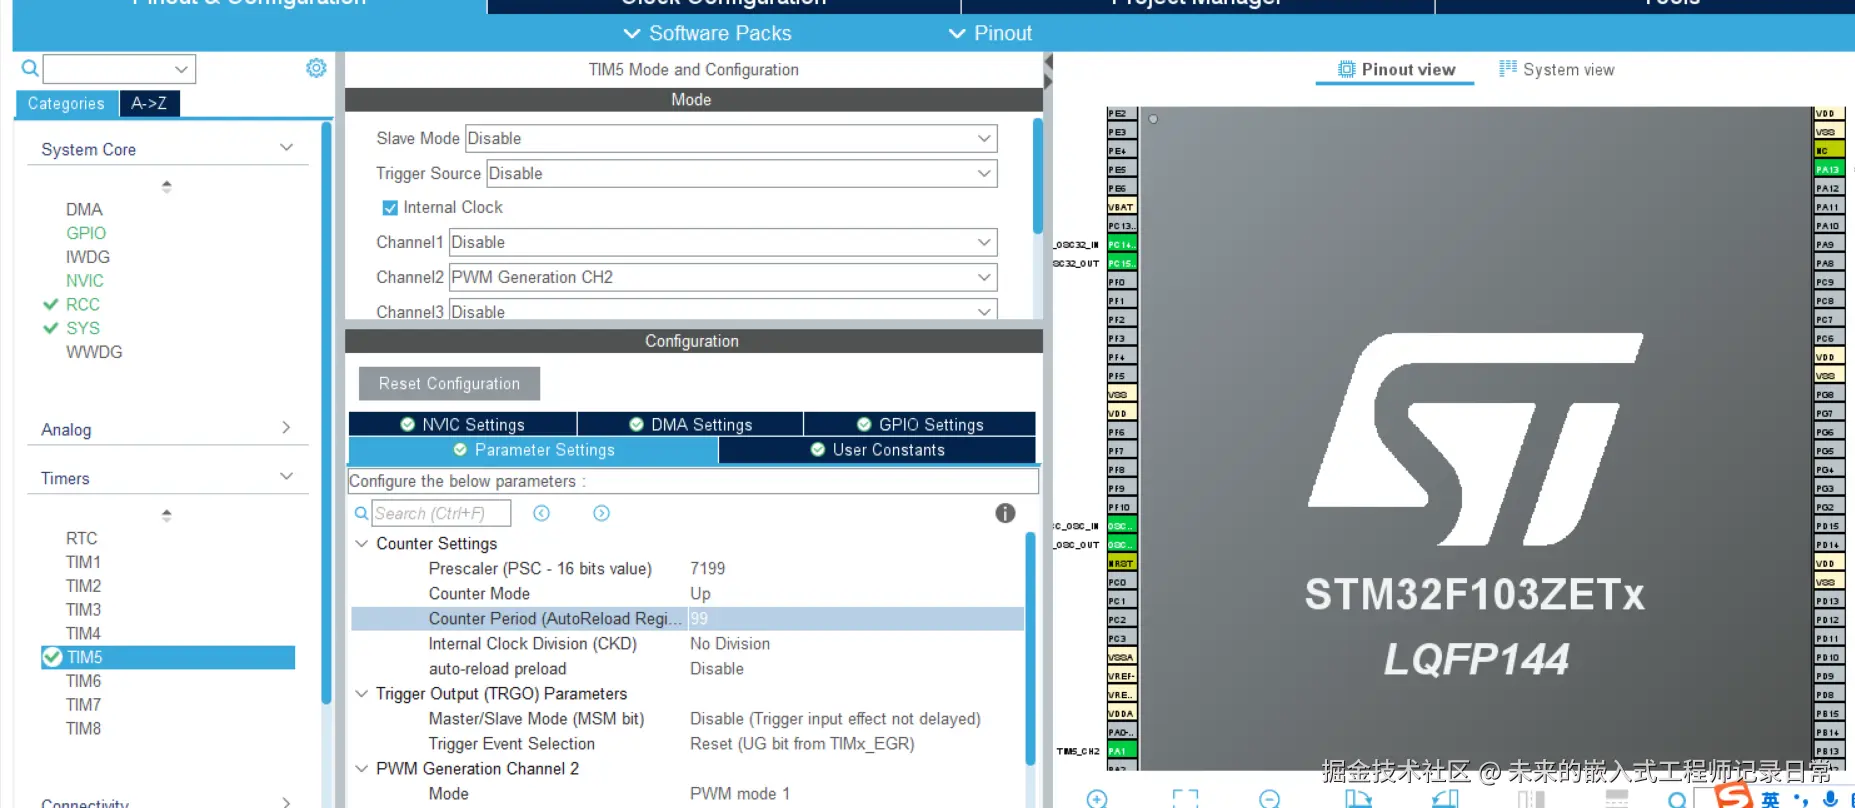Screen dimensions: 1855x808
Task: Open Channel2 PWM Generation CH2 dropdown
Action: coord(723,277)
